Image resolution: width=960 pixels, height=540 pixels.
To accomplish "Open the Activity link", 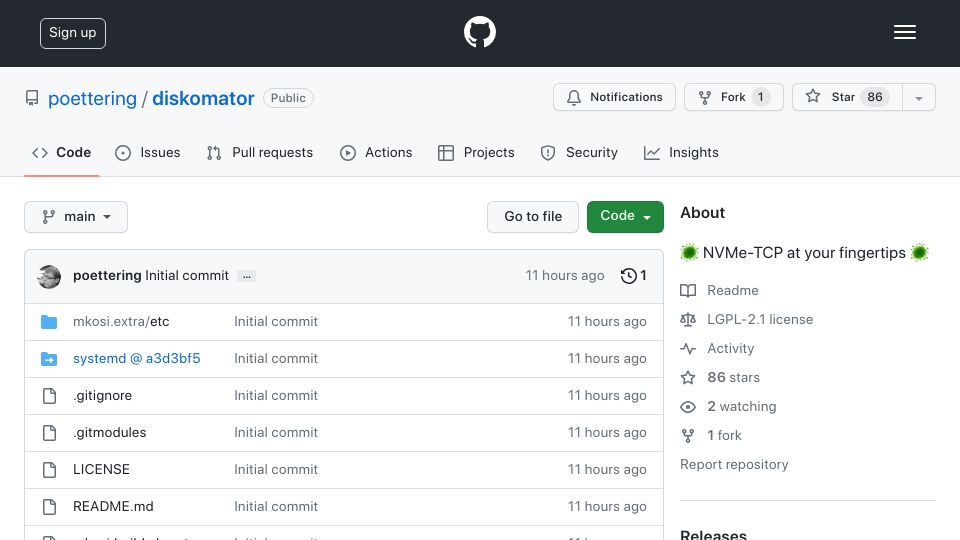I will click(x=730, y=348).
